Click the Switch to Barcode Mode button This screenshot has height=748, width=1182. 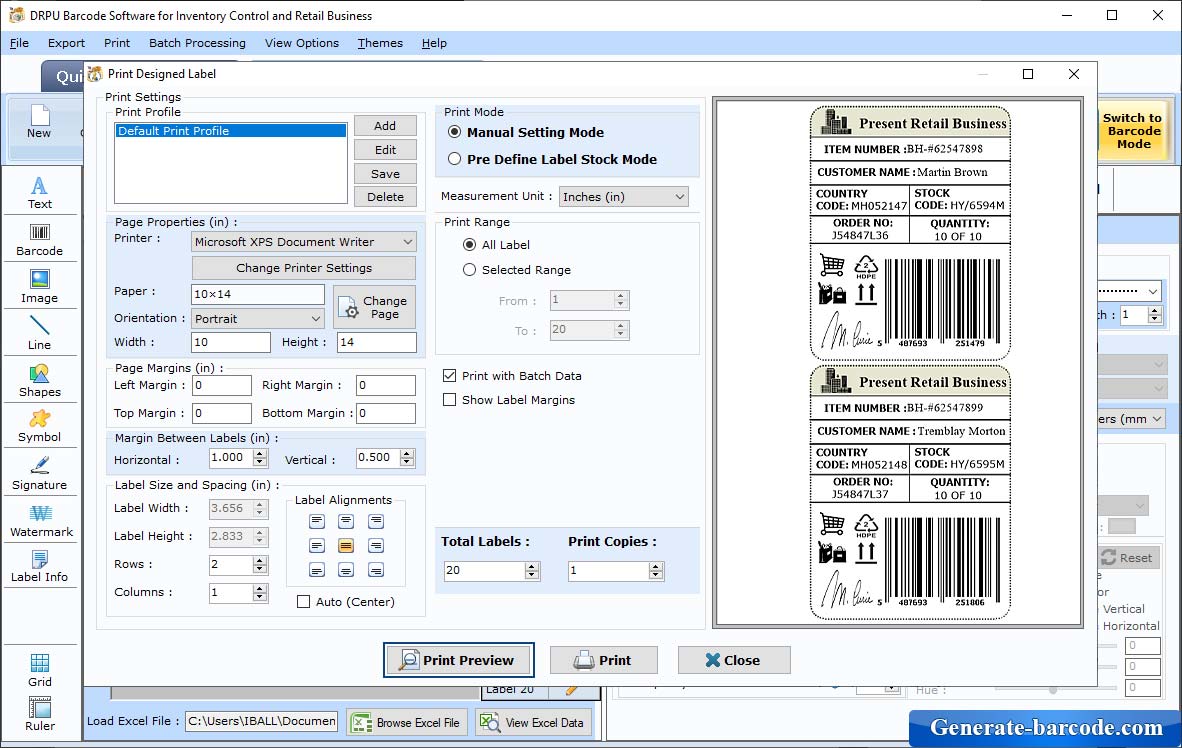click(1132, 130)
